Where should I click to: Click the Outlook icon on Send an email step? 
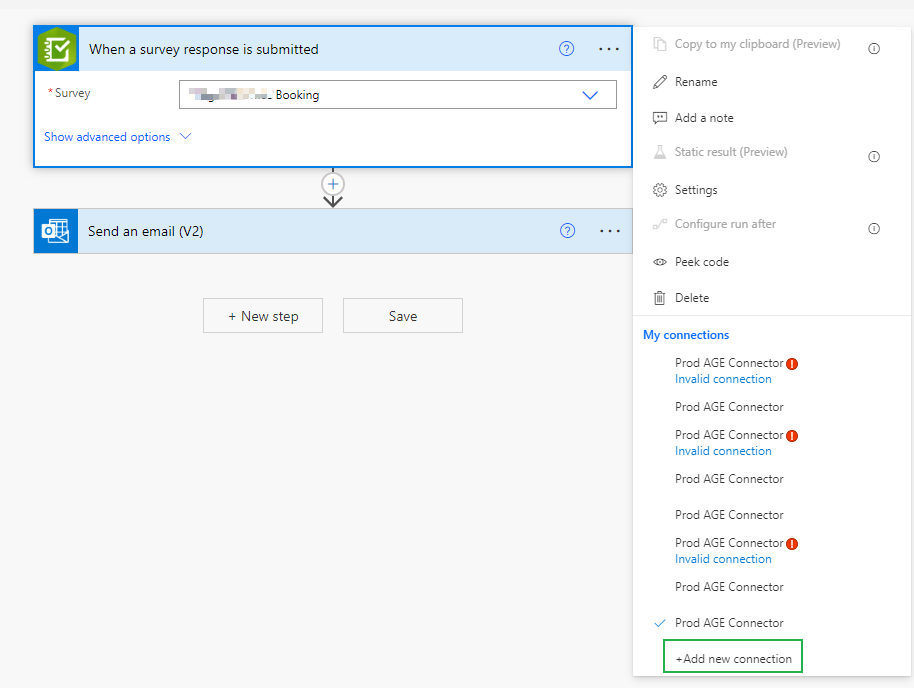tap(55, 231)
